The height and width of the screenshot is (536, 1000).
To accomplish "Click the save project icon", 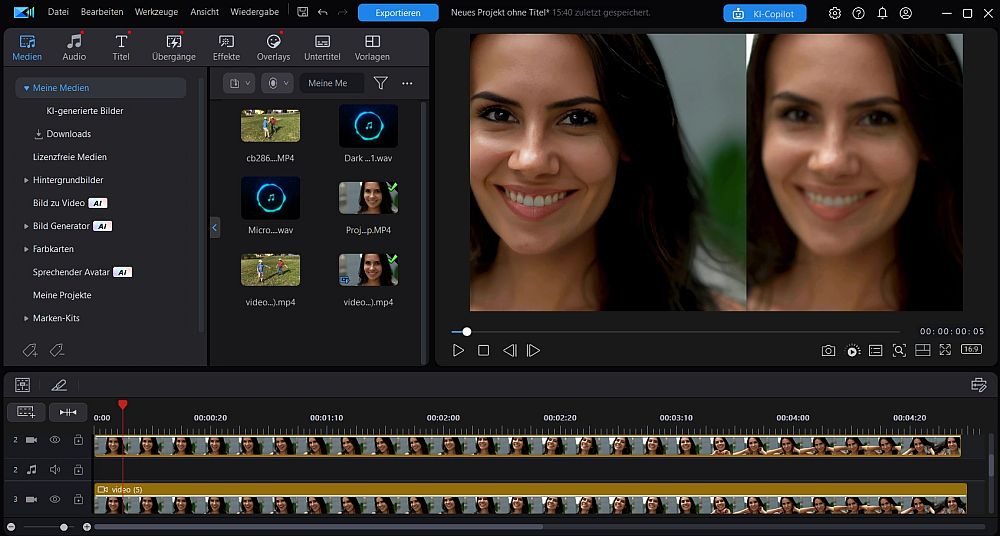I will pyautogui.click(x=302, y=12).
